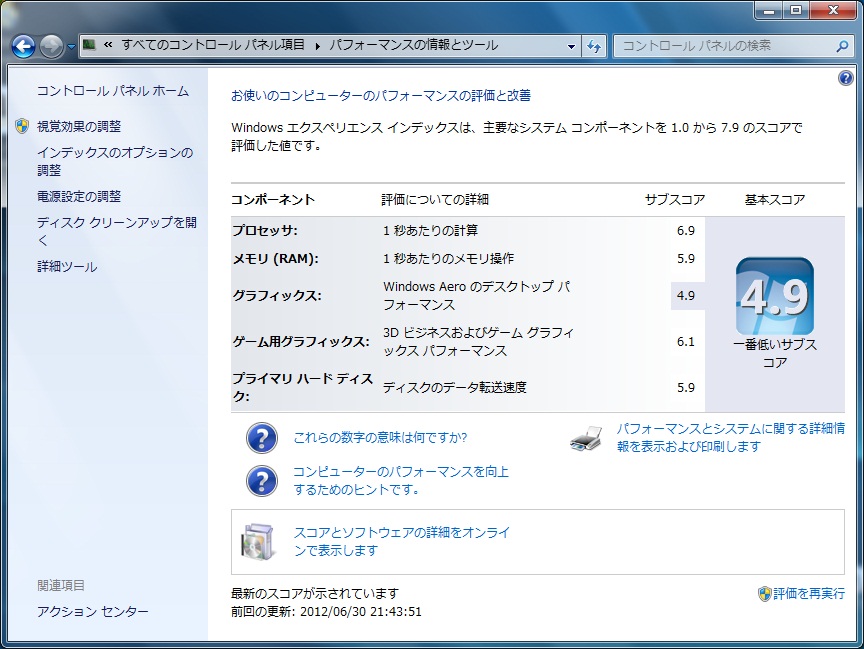This screenshot has height=649, width=864.
Task: Click shield icon beside 視覚効果の調整
Action: (22, 126)
